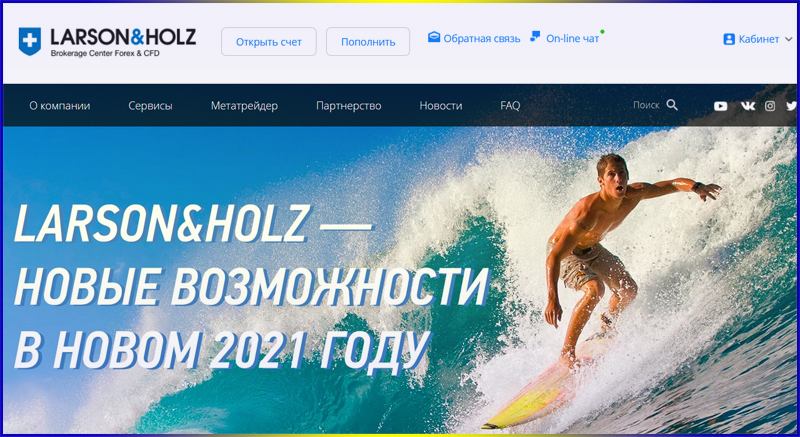Open the О компании menu
This screenshot has width=800, height=437.
(60, 106)
